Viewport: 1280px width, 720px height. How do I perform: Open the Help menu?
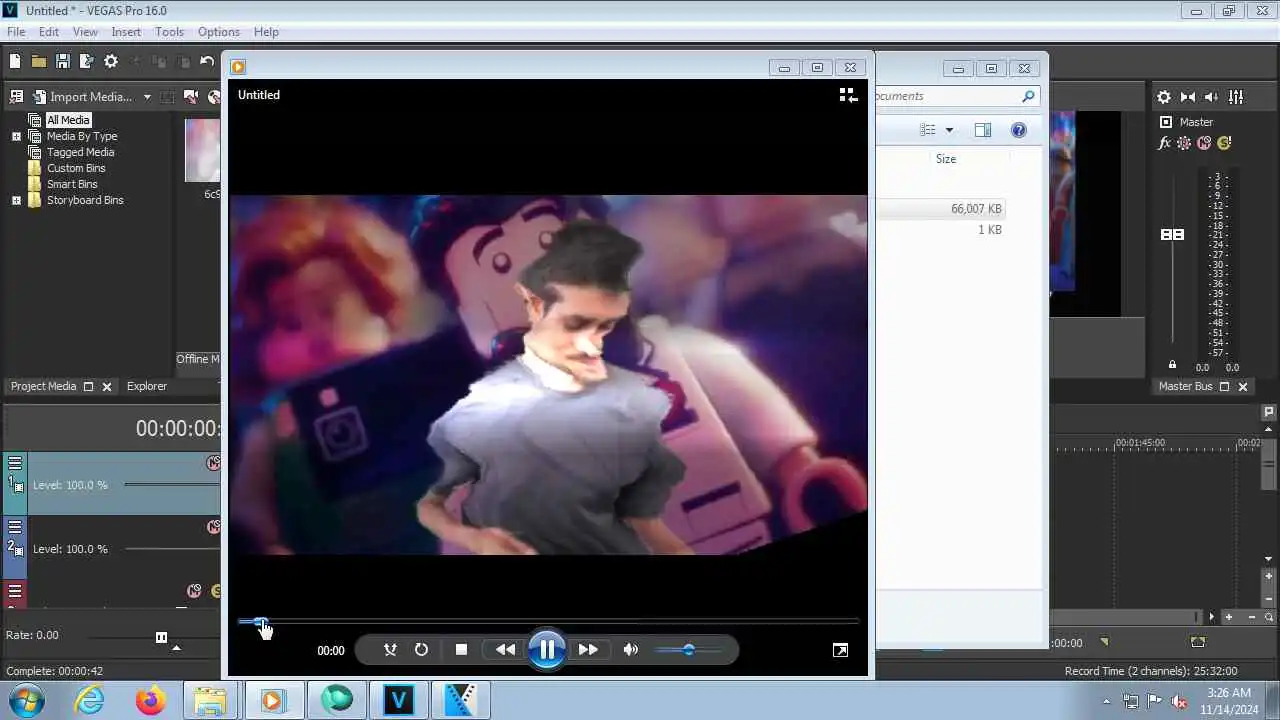[266, 32]
